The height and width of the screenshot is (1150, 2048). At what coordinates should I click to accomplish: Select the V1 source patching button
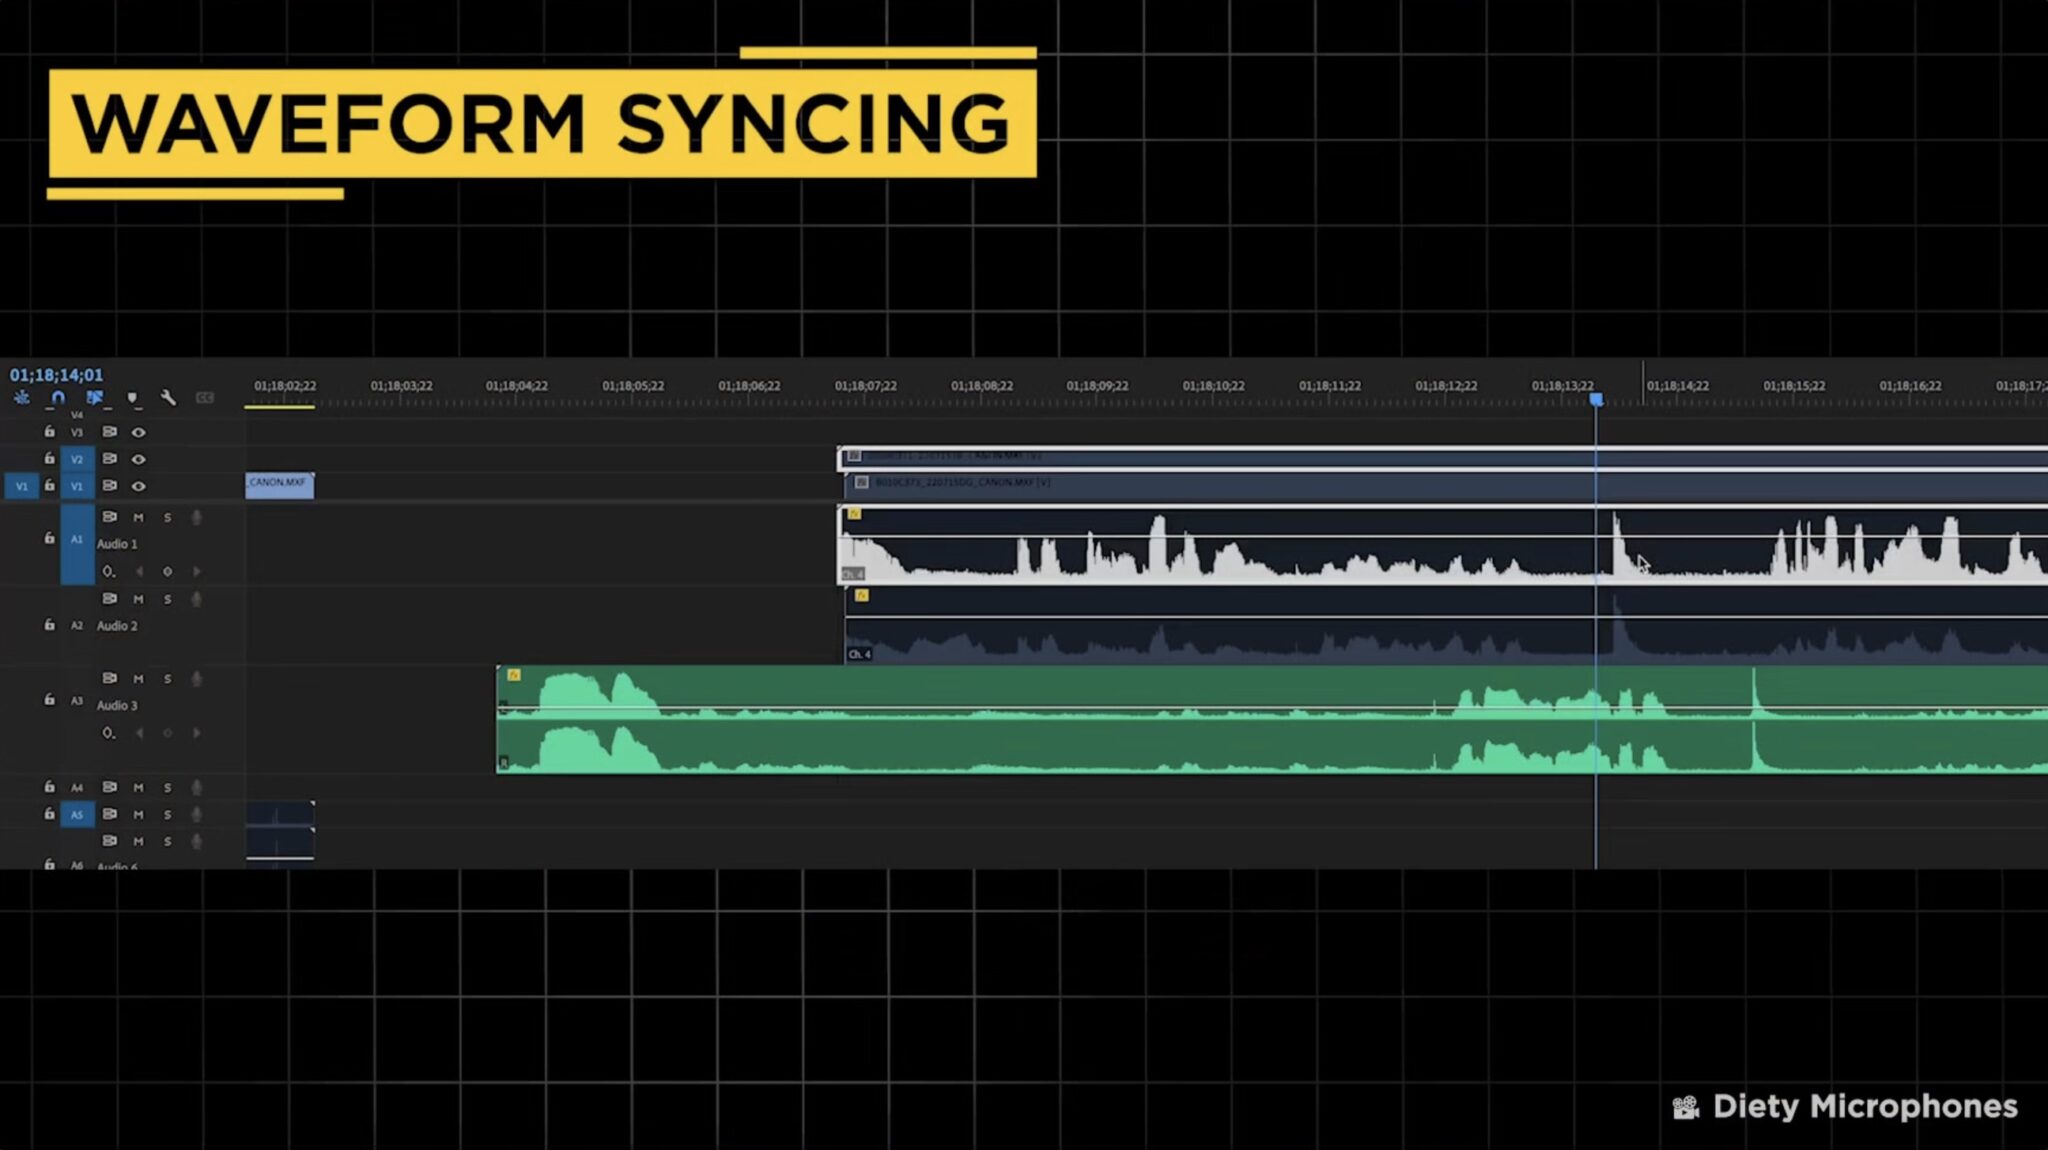pyautogui.click(x=23, y=484)
